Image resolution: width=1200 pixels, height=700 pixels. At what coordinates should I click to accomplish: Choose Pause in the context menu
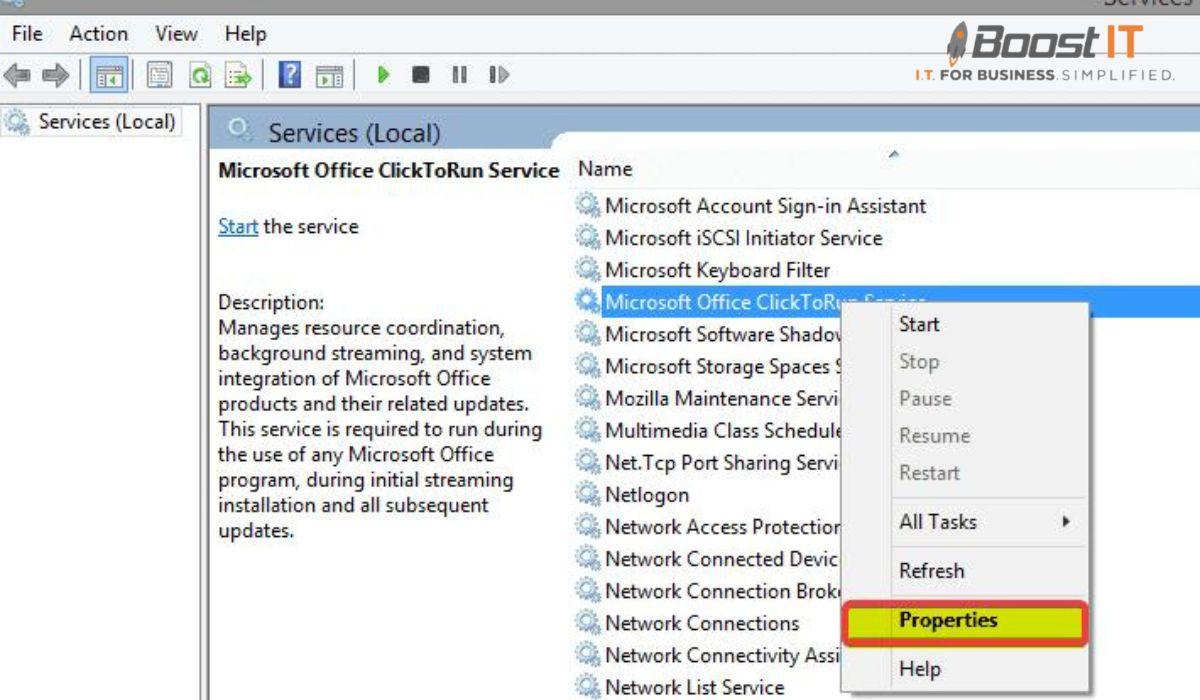click(x=925, y=398)
